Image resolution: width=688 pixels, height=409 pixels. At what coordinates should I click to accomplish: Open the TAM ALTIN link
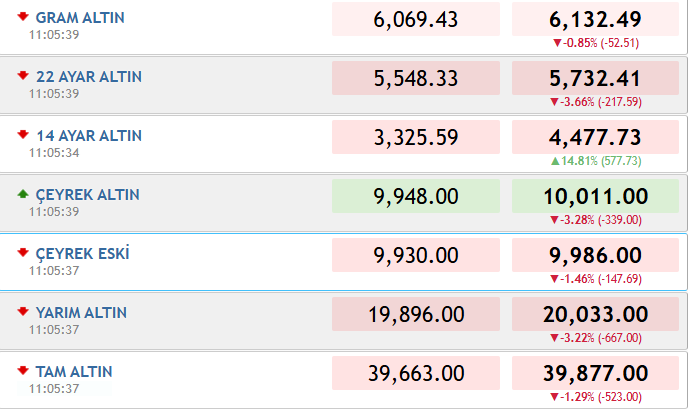coord(74,372)
